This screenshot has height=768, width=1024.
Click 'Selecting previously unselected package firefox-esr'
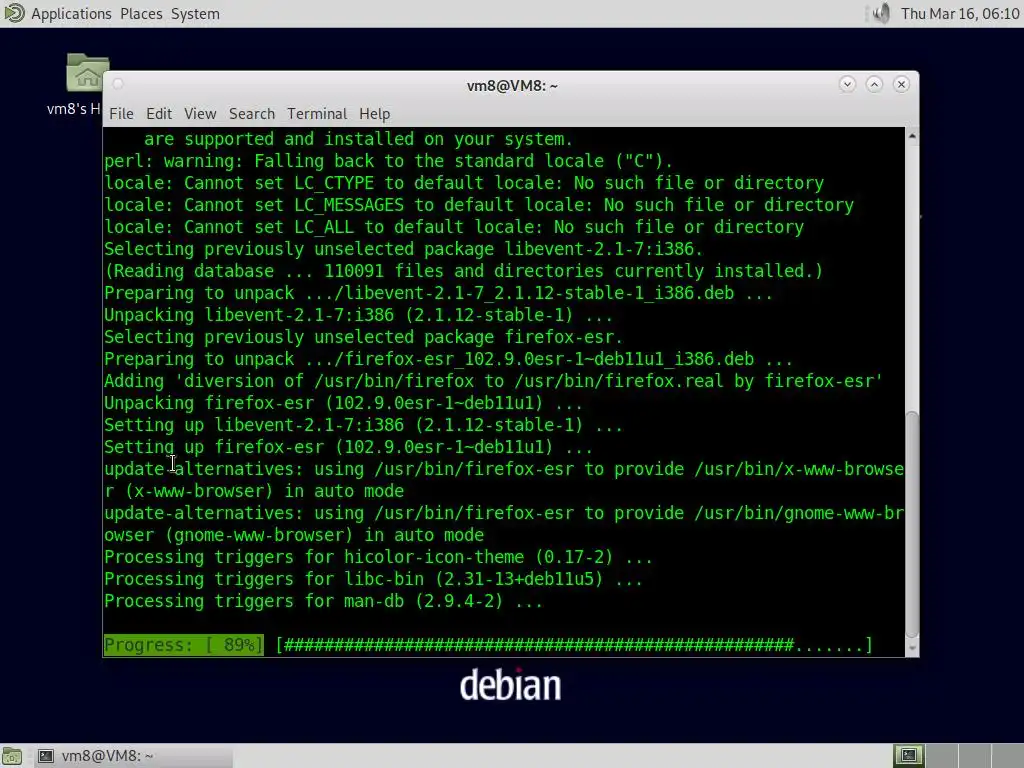point(364,337)
